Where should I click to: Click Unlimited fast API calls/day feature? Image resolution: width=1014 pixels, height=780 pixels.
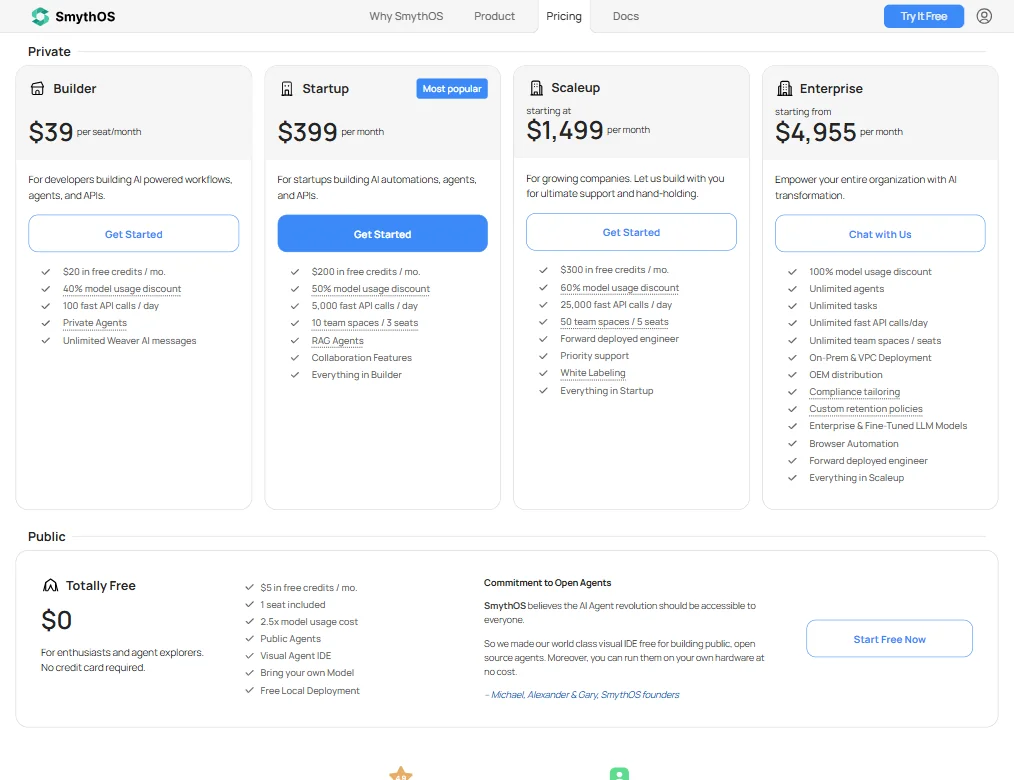868,323
